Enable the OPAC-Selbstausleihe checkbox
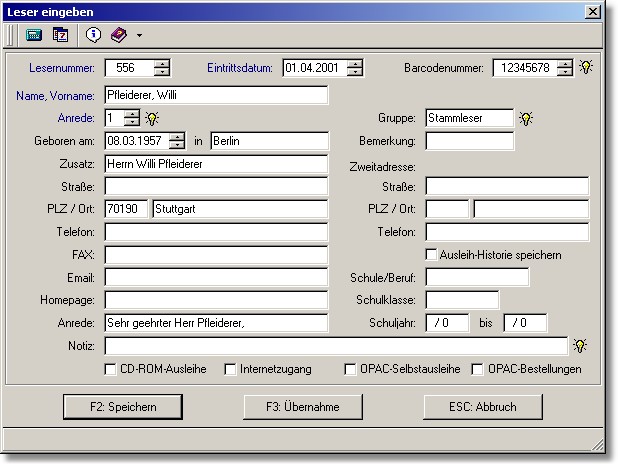The width and height of the screenshot is (618, 466). (x=351, y=369)
